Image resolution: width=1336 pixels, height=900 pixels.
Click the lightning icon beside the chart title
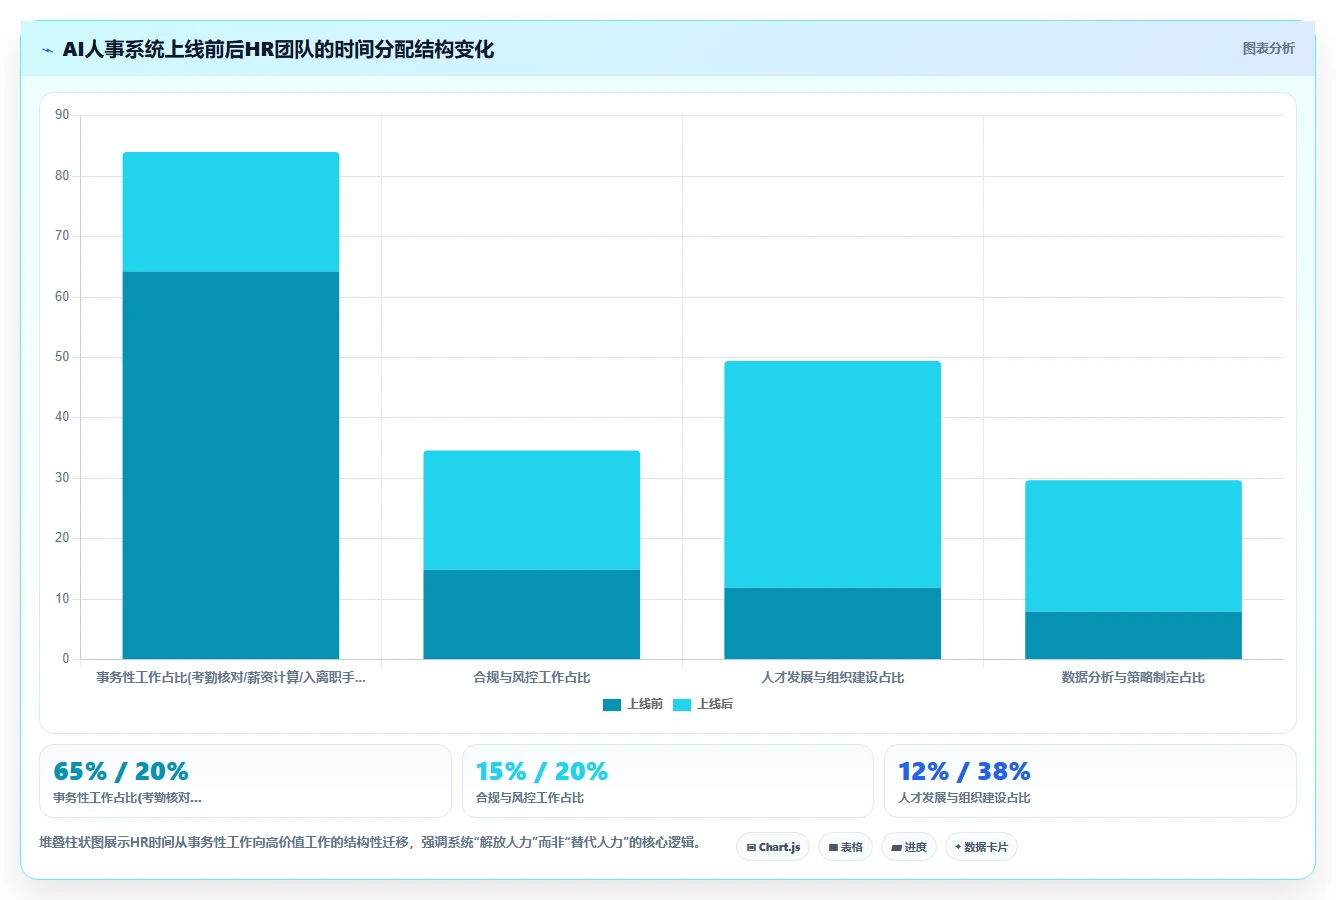47,50
